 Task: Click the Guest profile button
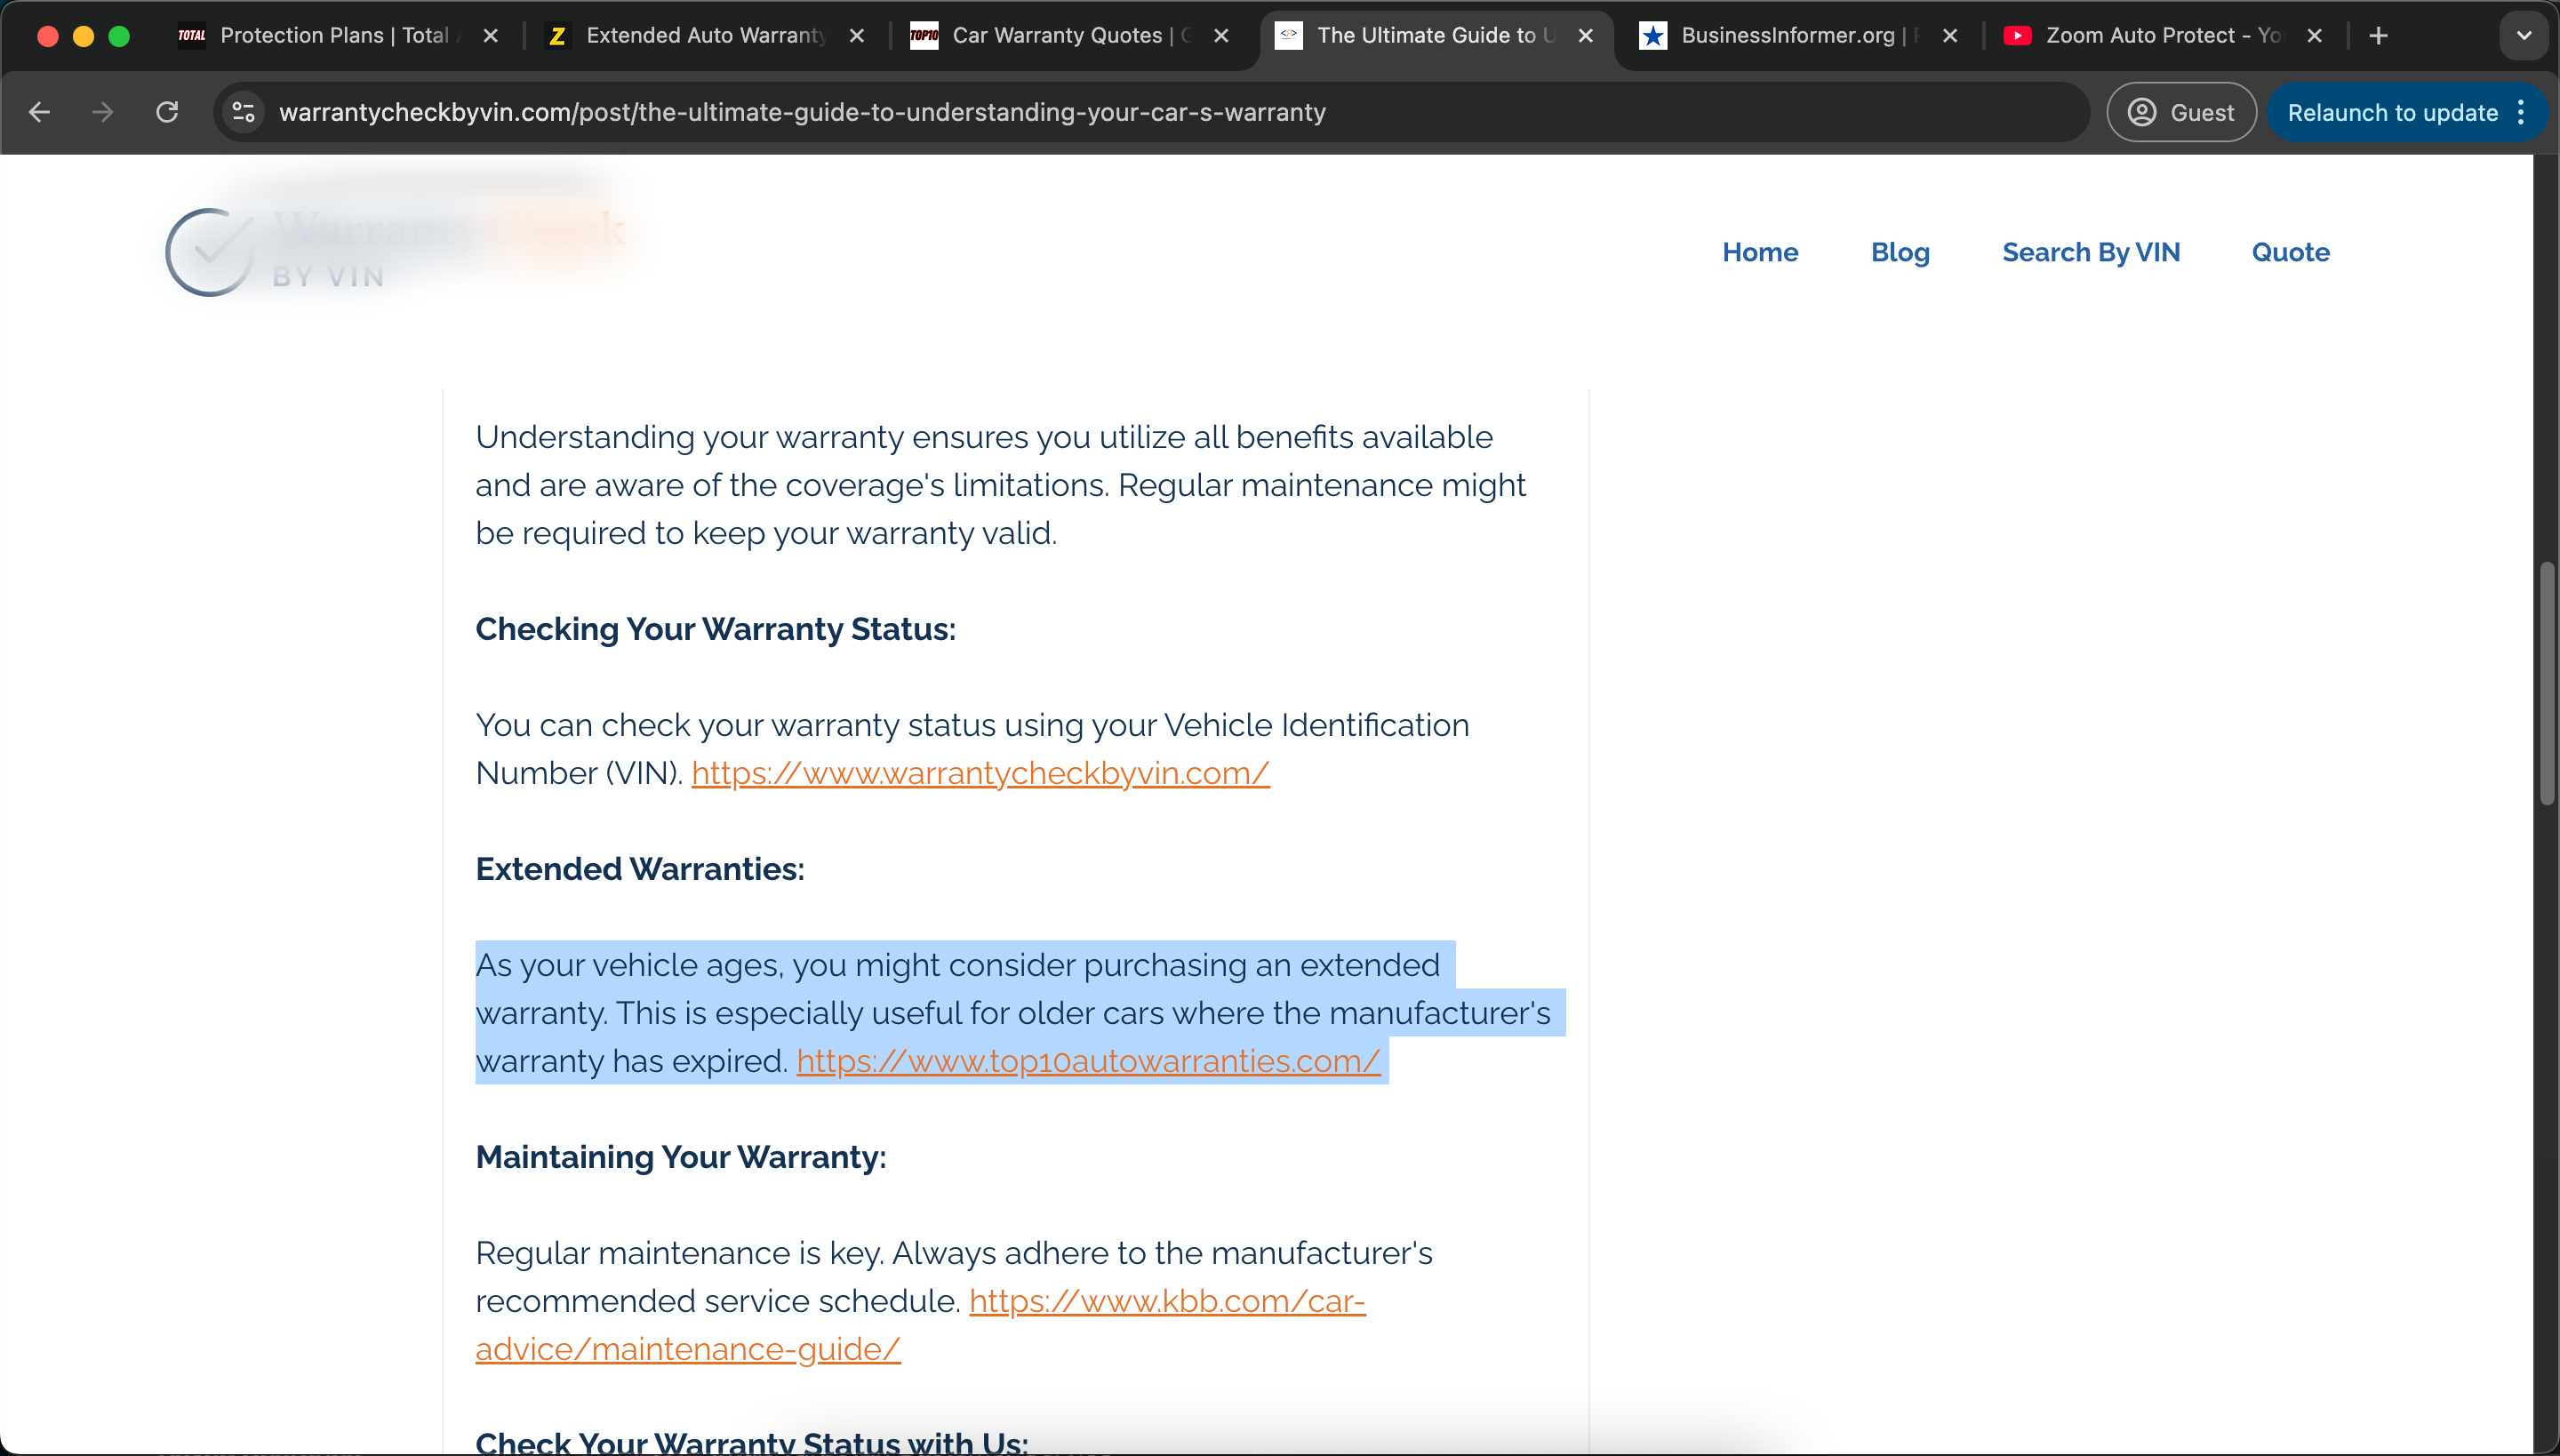click(2181, 112)
